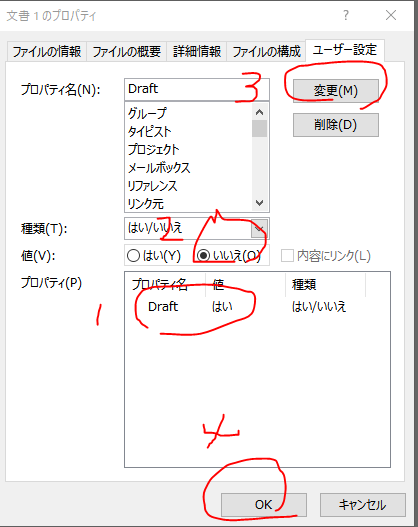
Task: Click the name list scroll up arrow
Action: click(x=259, y=112)
